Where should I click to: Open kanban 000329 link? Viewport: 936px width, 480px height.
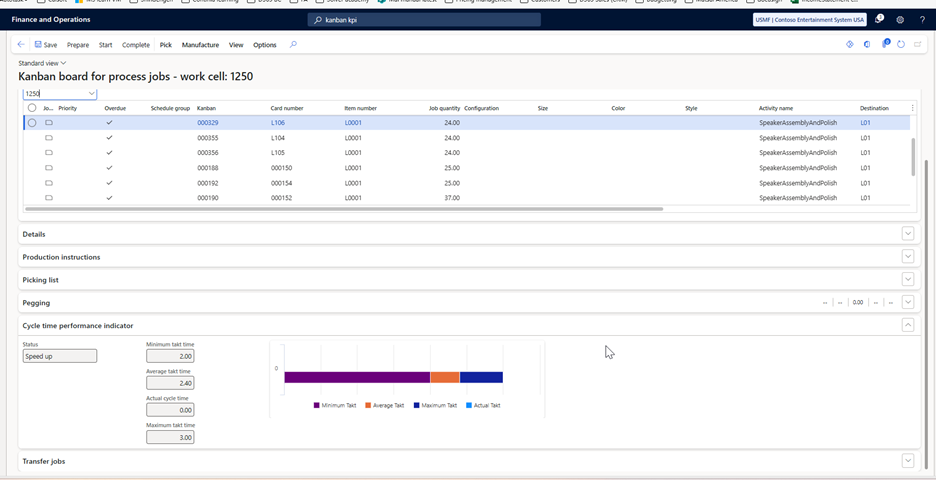point(207,122)
